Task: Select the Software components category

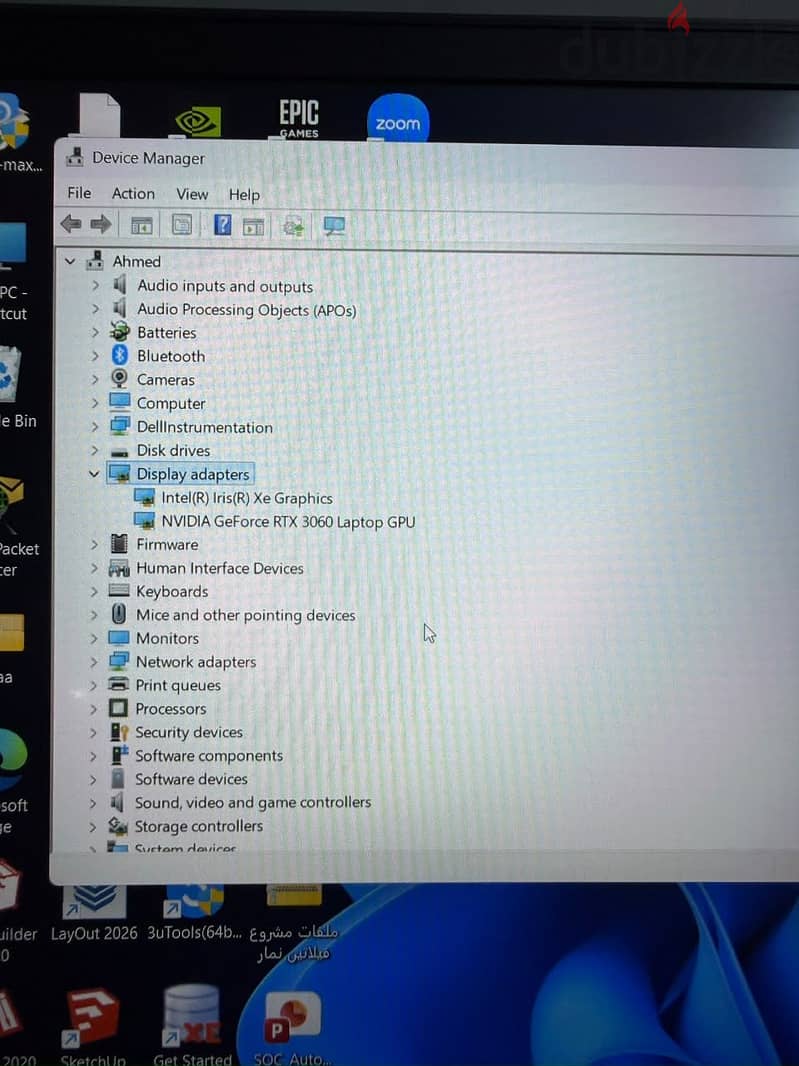Action: coord(209,755)
